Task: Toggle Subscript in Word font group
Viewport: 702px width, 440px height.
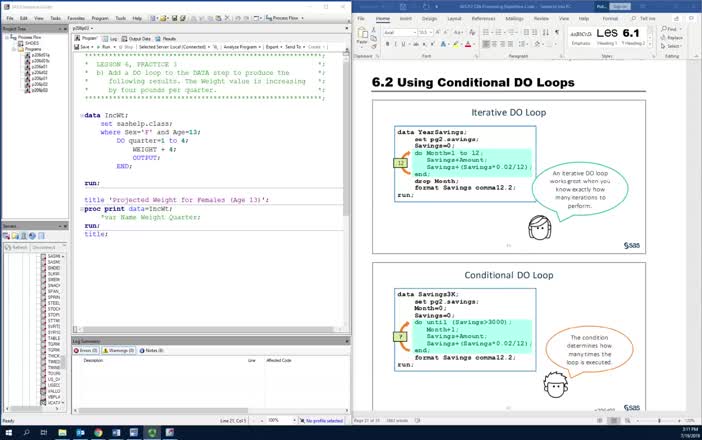Action: 424,44
